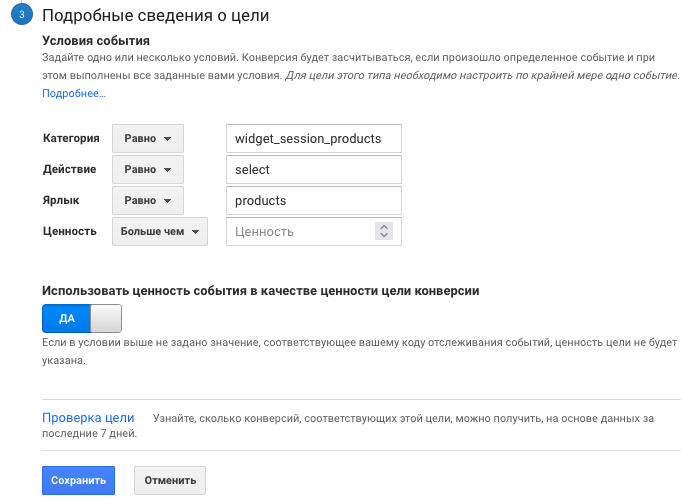The image size is (682, 502).
Task: Click the 'widget_session_products' category field
Action: point(314,139)
